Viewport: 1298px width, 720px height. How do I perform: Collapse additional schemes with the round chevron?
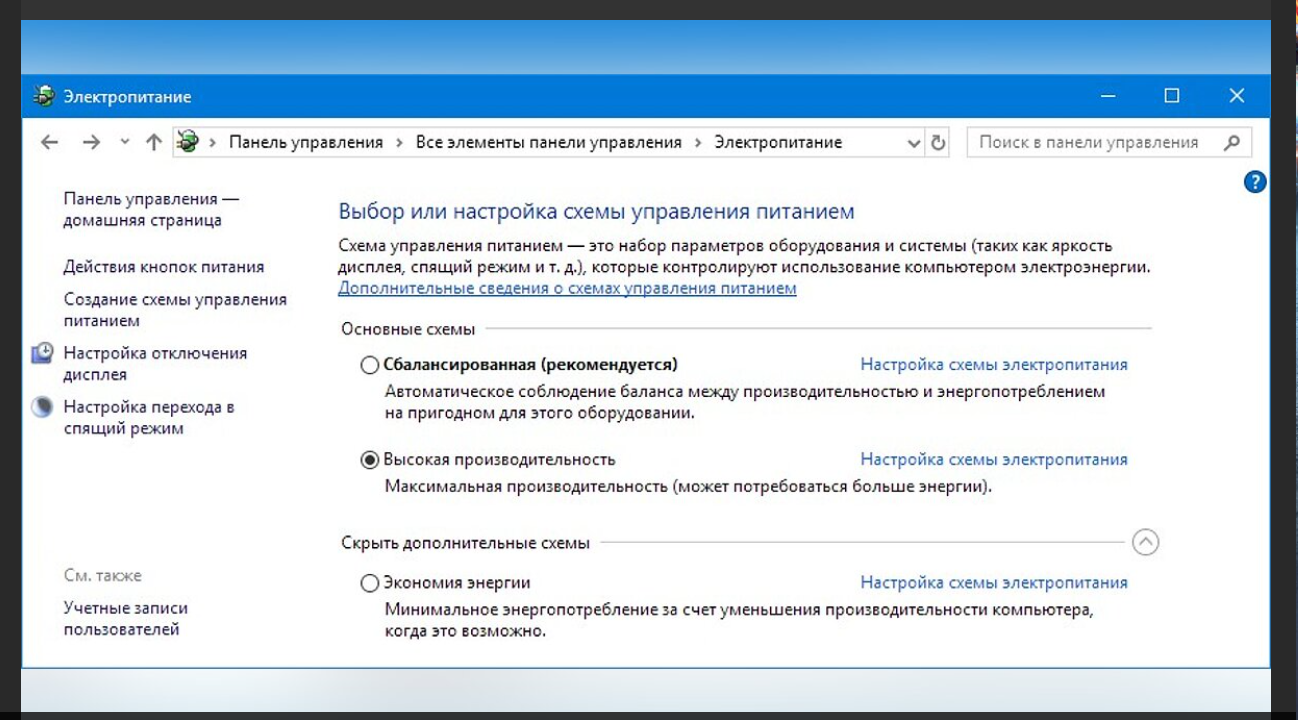coord(1145,542)
